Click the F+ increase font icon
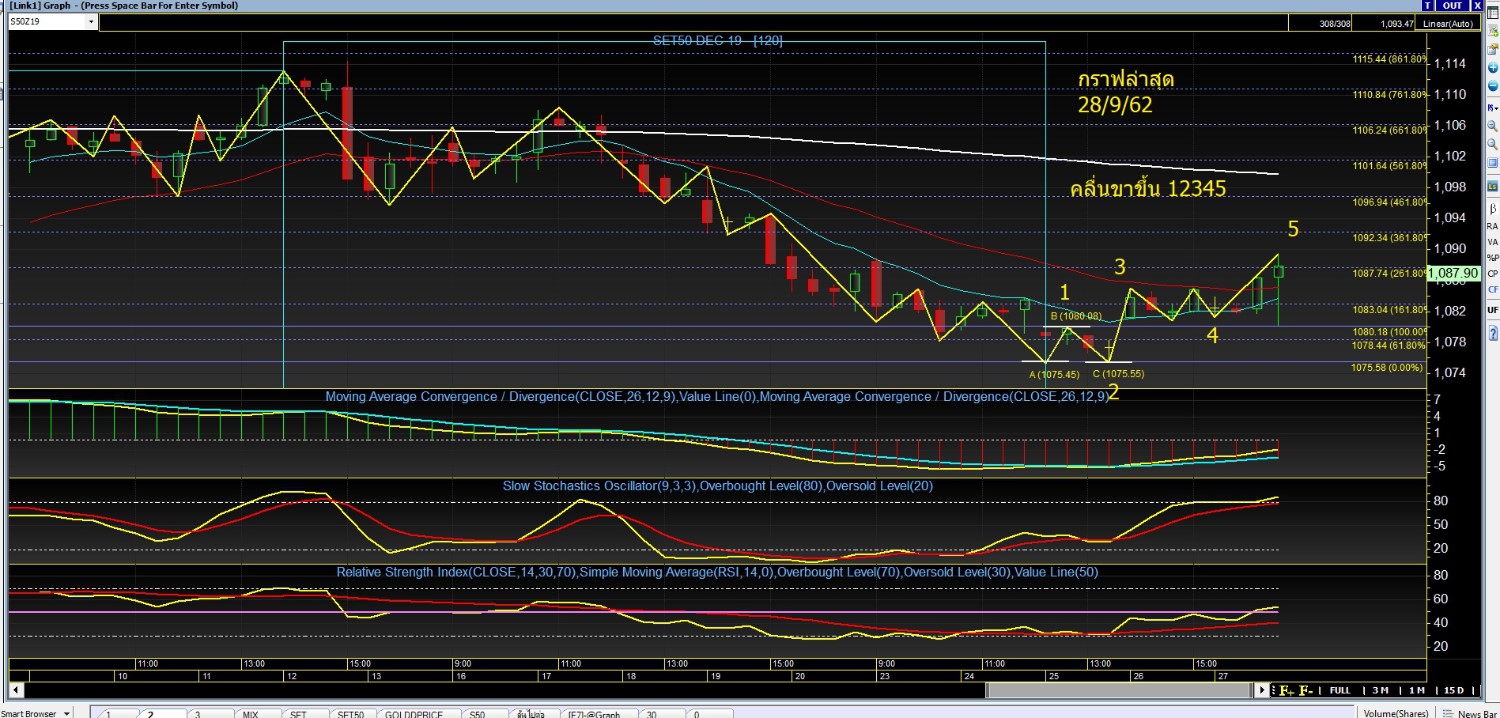Viewport: 1500px width, 718px height. [1286, 690]
